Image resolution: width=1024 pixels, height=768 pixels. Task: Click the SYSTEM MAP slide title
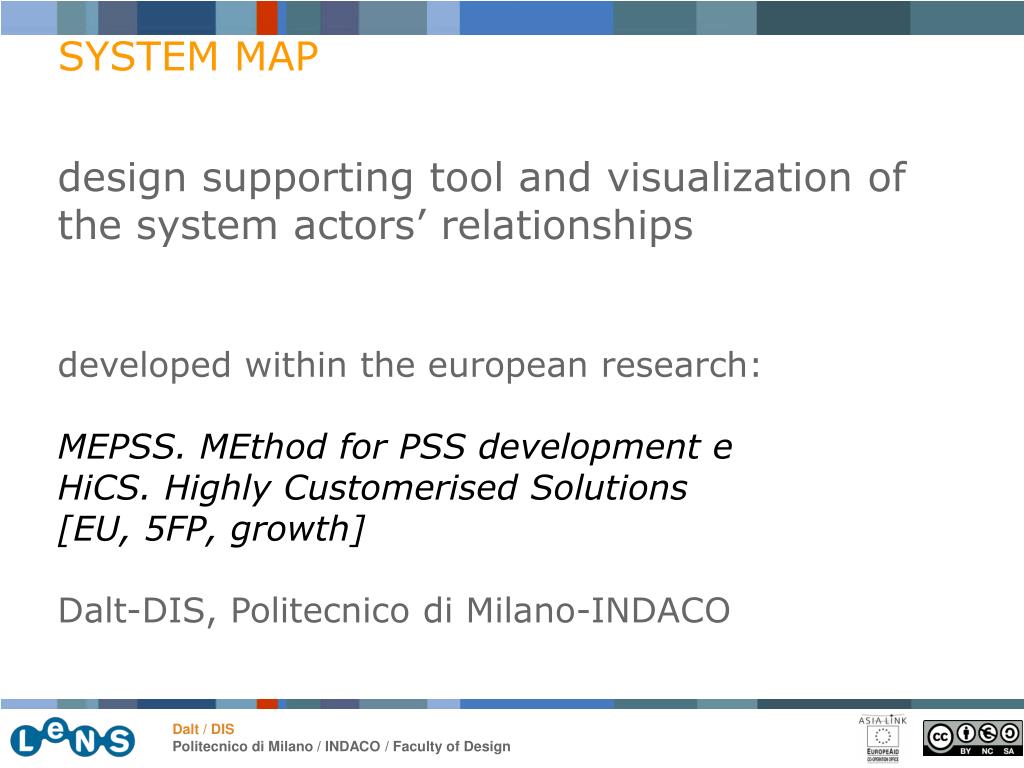[188, 56]
